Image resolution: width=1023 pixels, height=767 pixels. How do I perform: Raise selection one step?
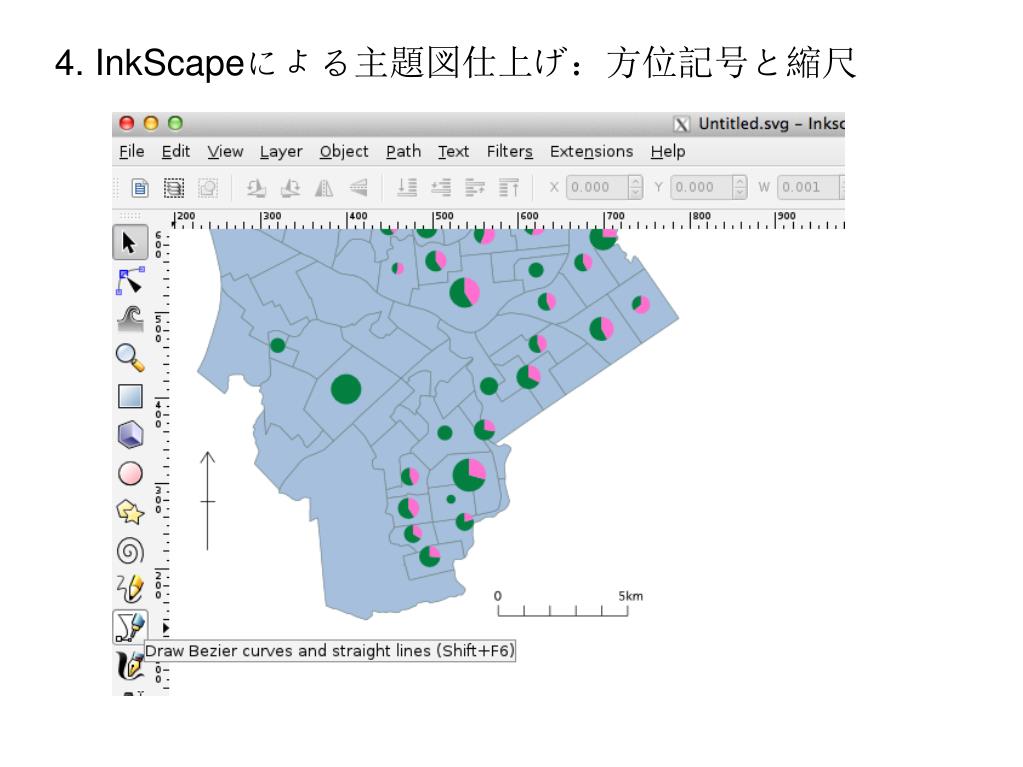click(475, 188)
